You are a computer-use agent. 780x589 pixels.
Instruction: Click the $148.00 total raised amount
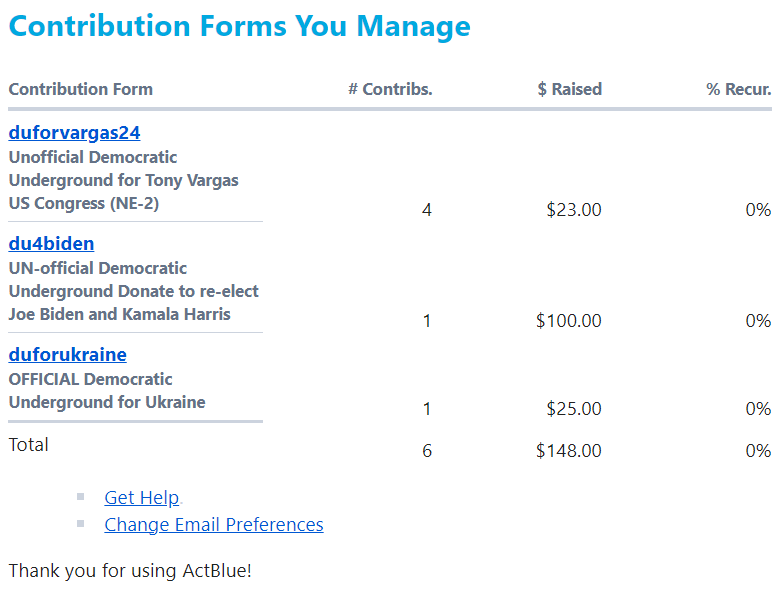click(x=569, y=450)
